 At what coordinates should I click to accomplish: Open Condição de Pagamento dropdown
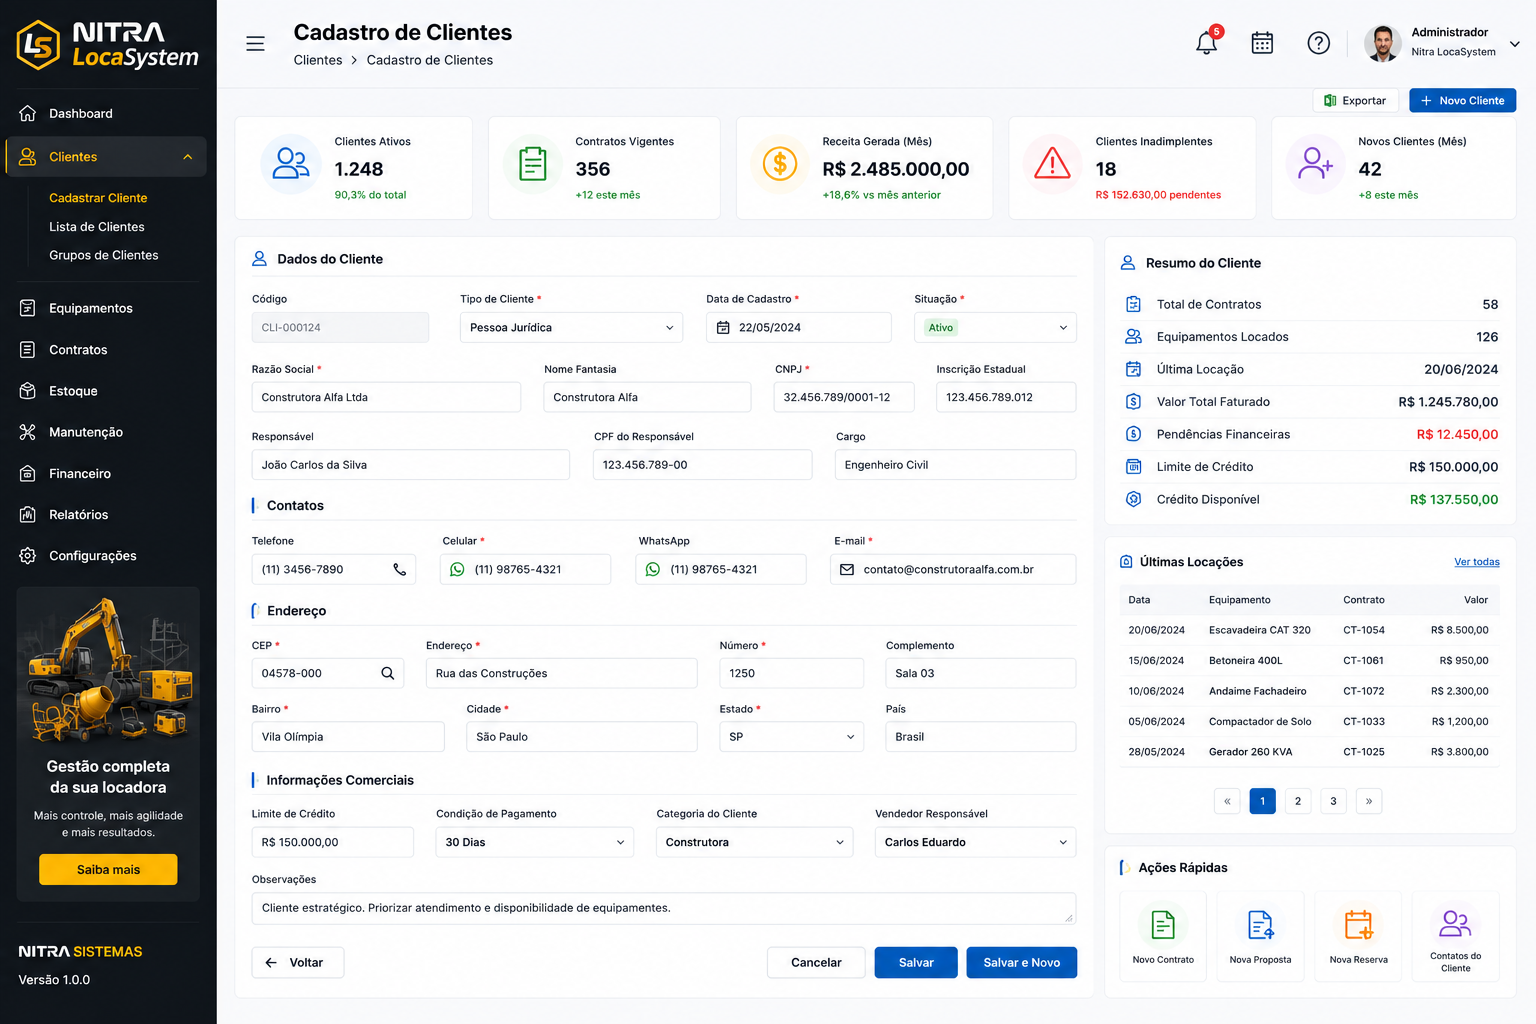coord(535,842)
